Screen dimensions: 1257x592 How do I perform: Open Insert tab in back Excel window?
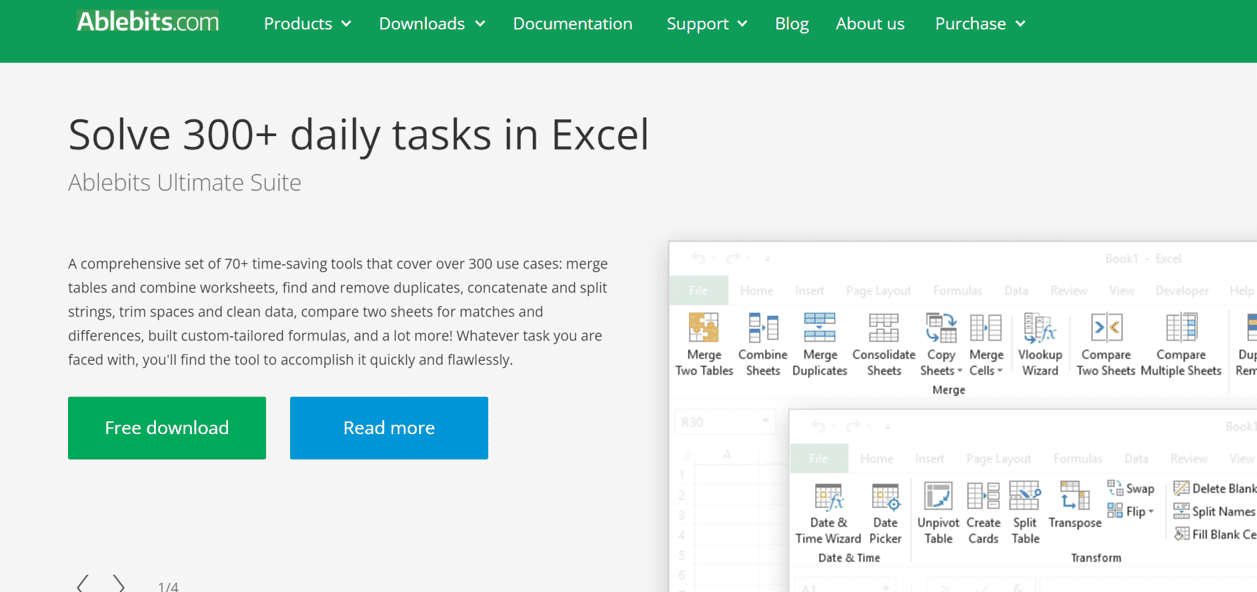coord(809,290)
